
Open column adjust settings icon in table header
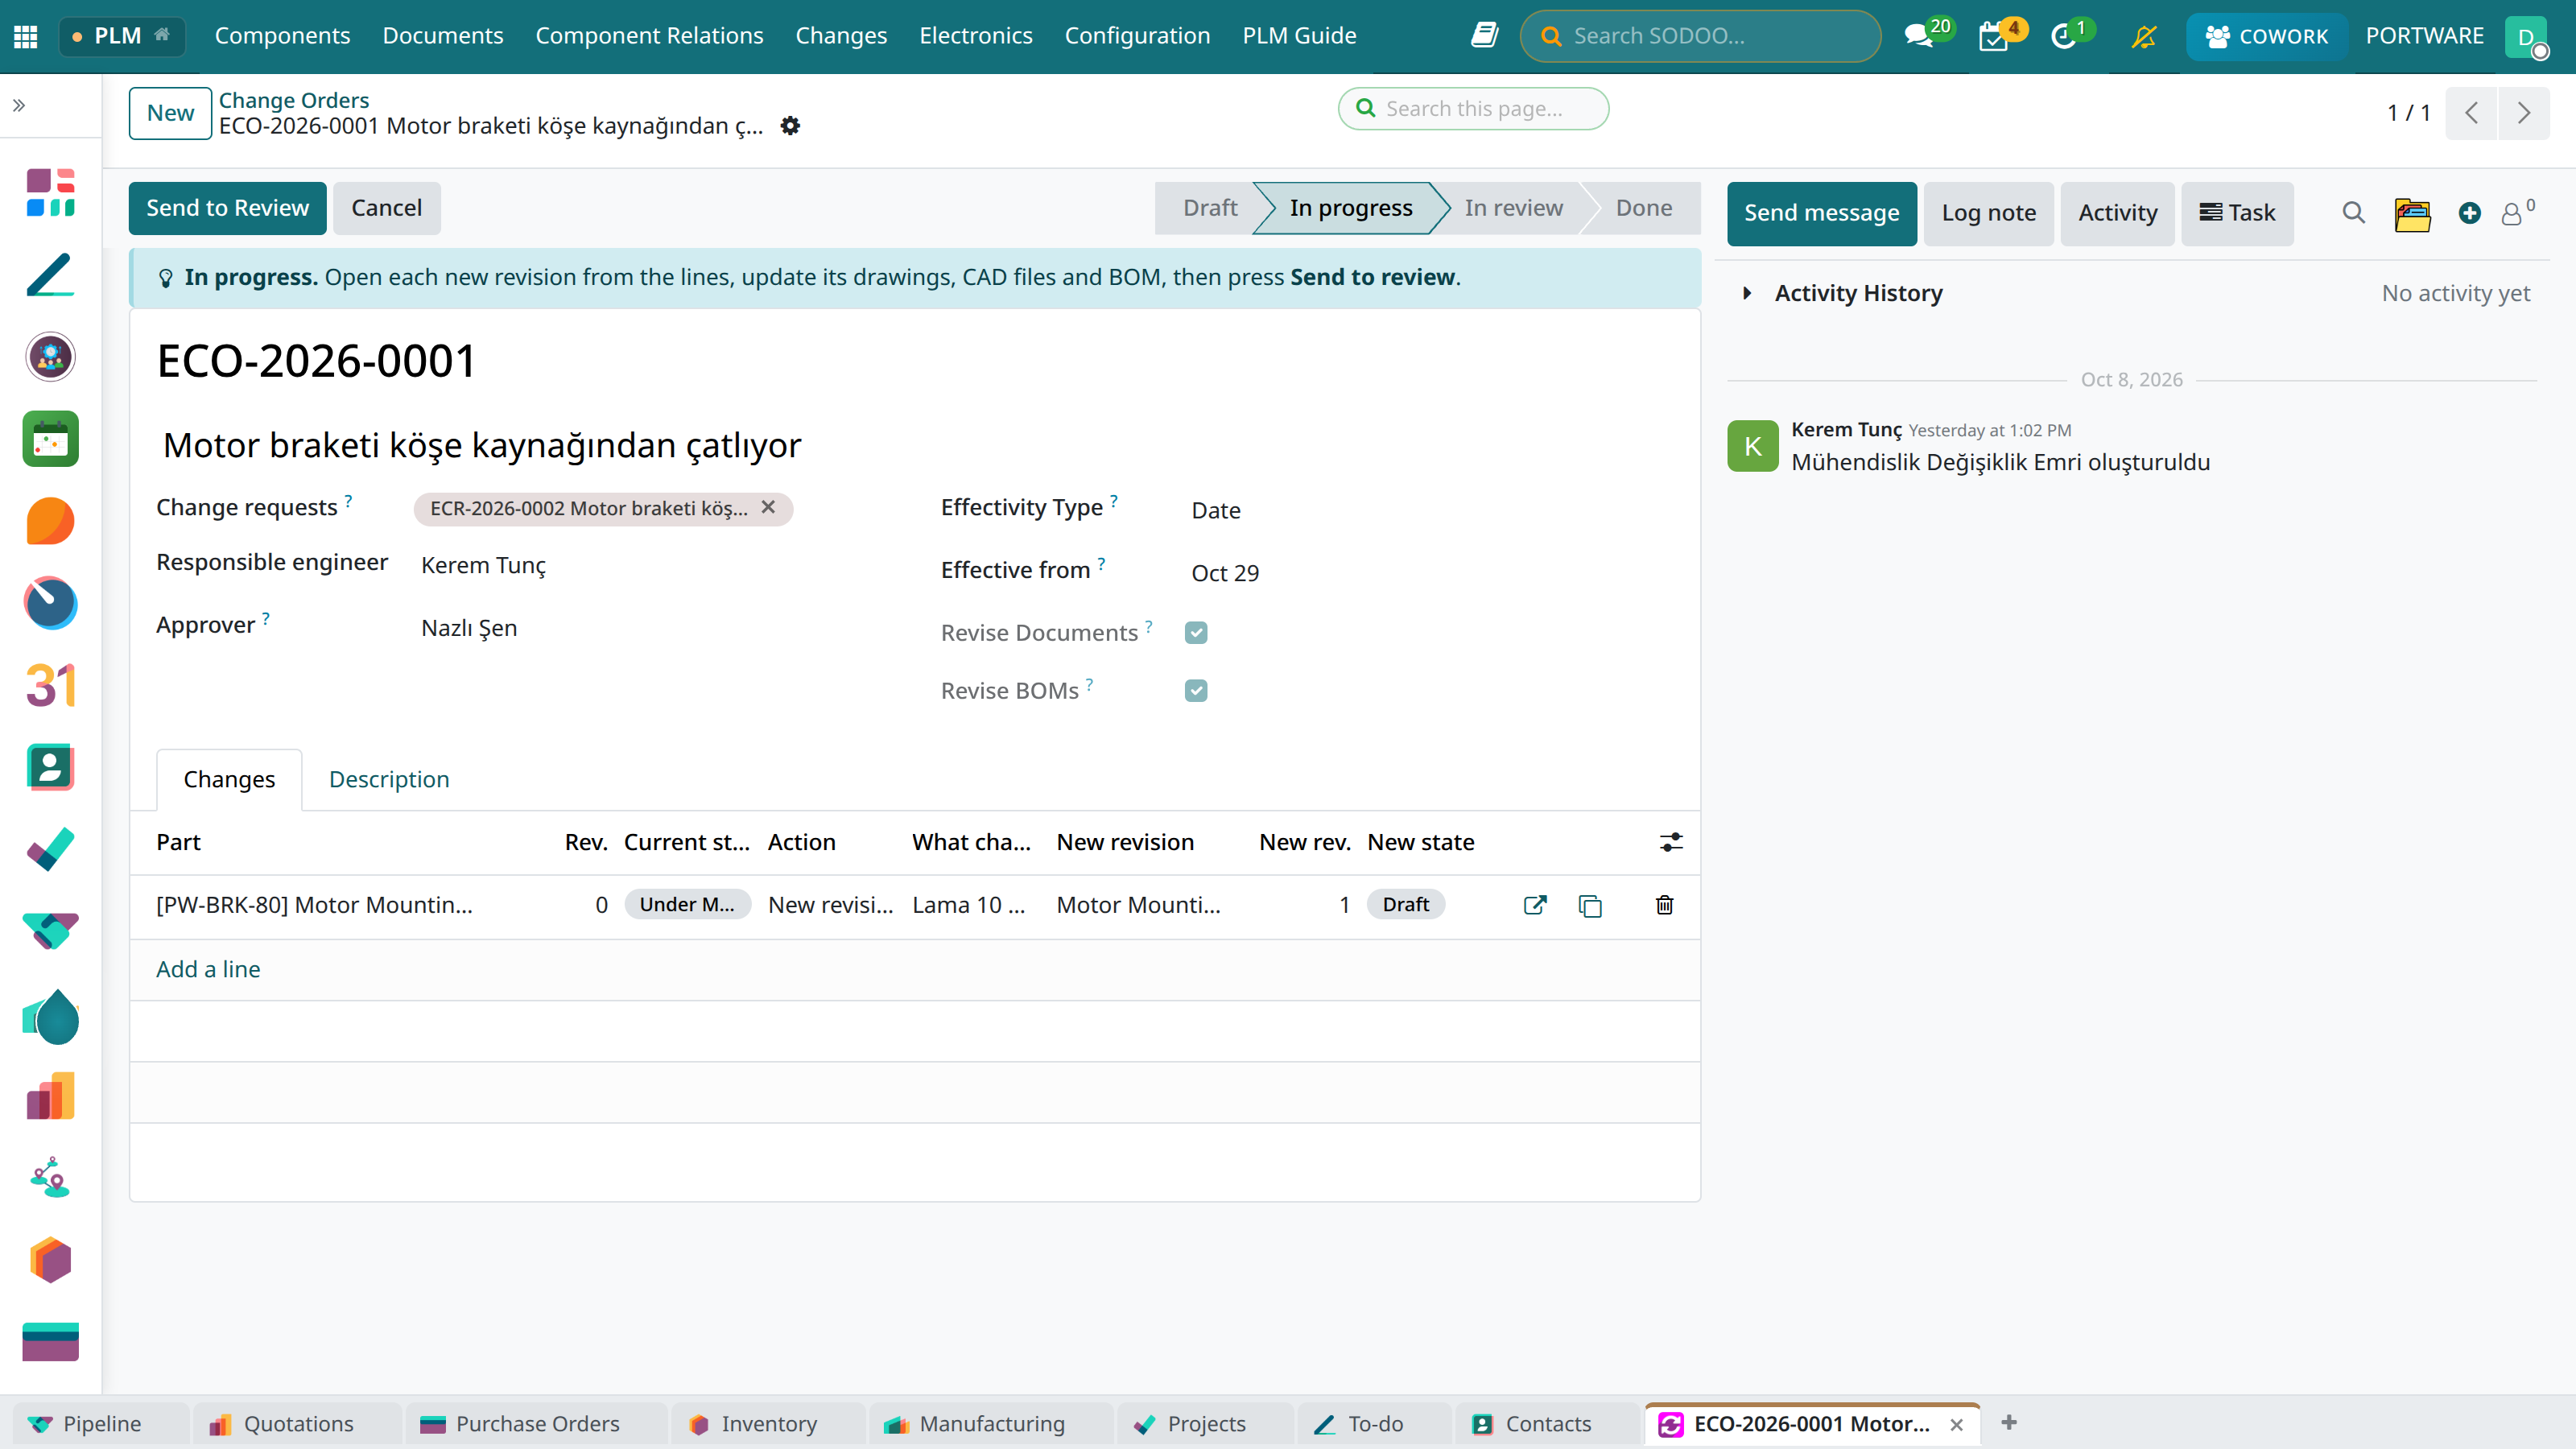pos(1671,843)
